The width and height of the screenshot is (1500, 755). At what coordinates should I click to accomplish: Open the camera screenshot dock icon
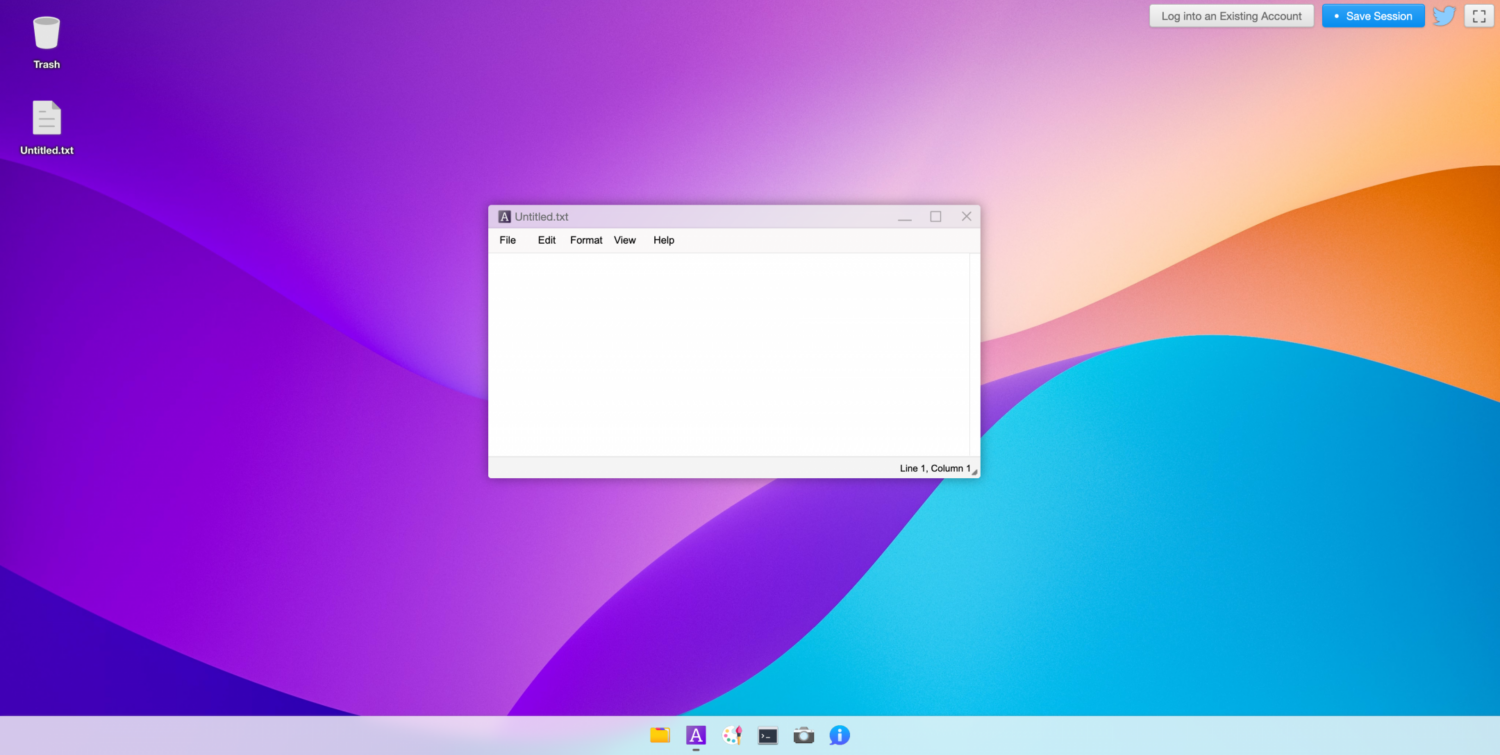pyautogui.click(x=804, y=736)
